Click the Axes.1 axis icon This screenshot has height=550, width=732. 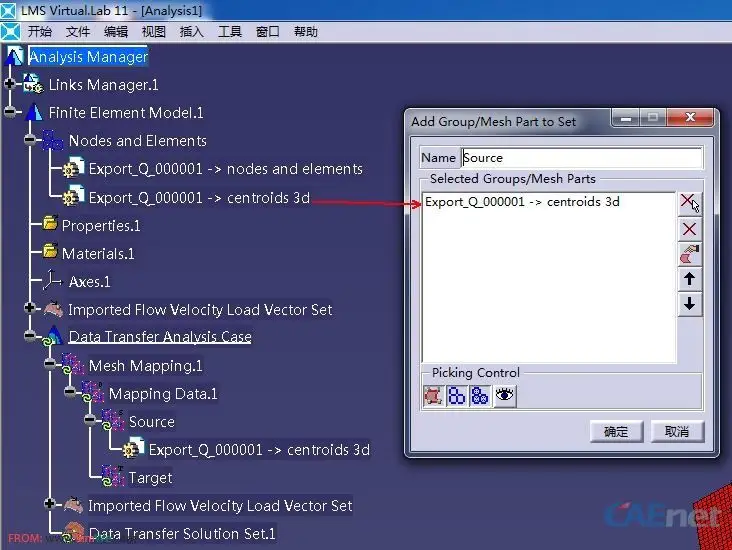[x=52, y=280]
